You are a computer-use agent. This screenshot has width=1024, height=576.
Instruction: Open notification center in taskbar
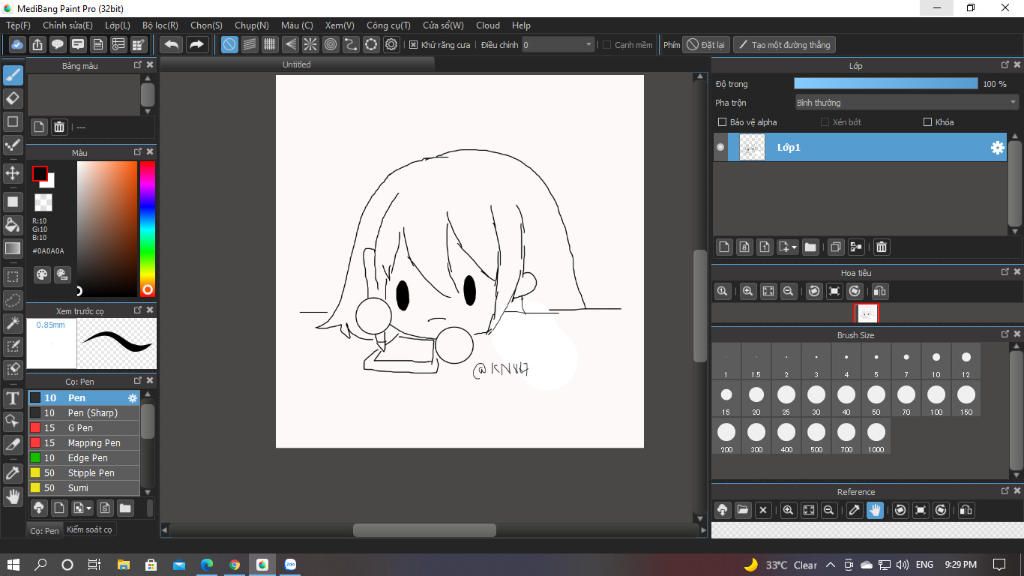(999, 565)
